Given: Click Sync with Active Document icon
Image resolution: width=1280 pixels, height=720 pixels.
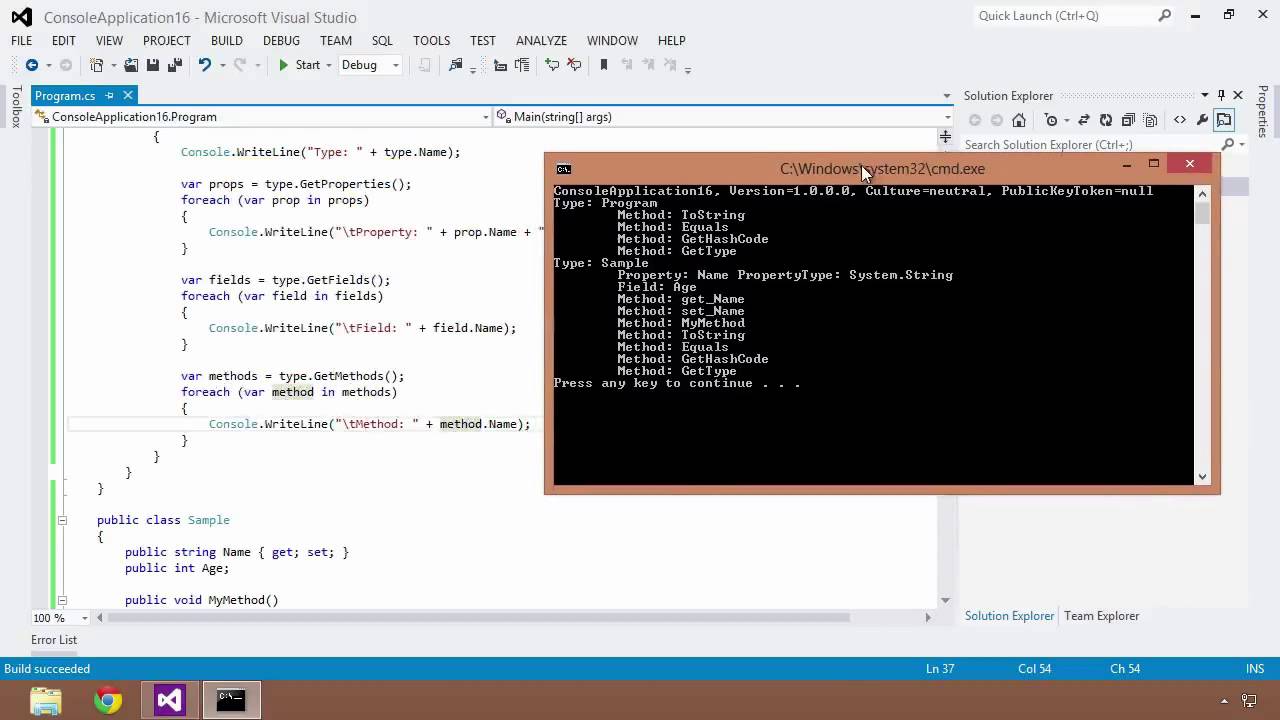Looking at the screenshot, I should (x=1084, y=120).
